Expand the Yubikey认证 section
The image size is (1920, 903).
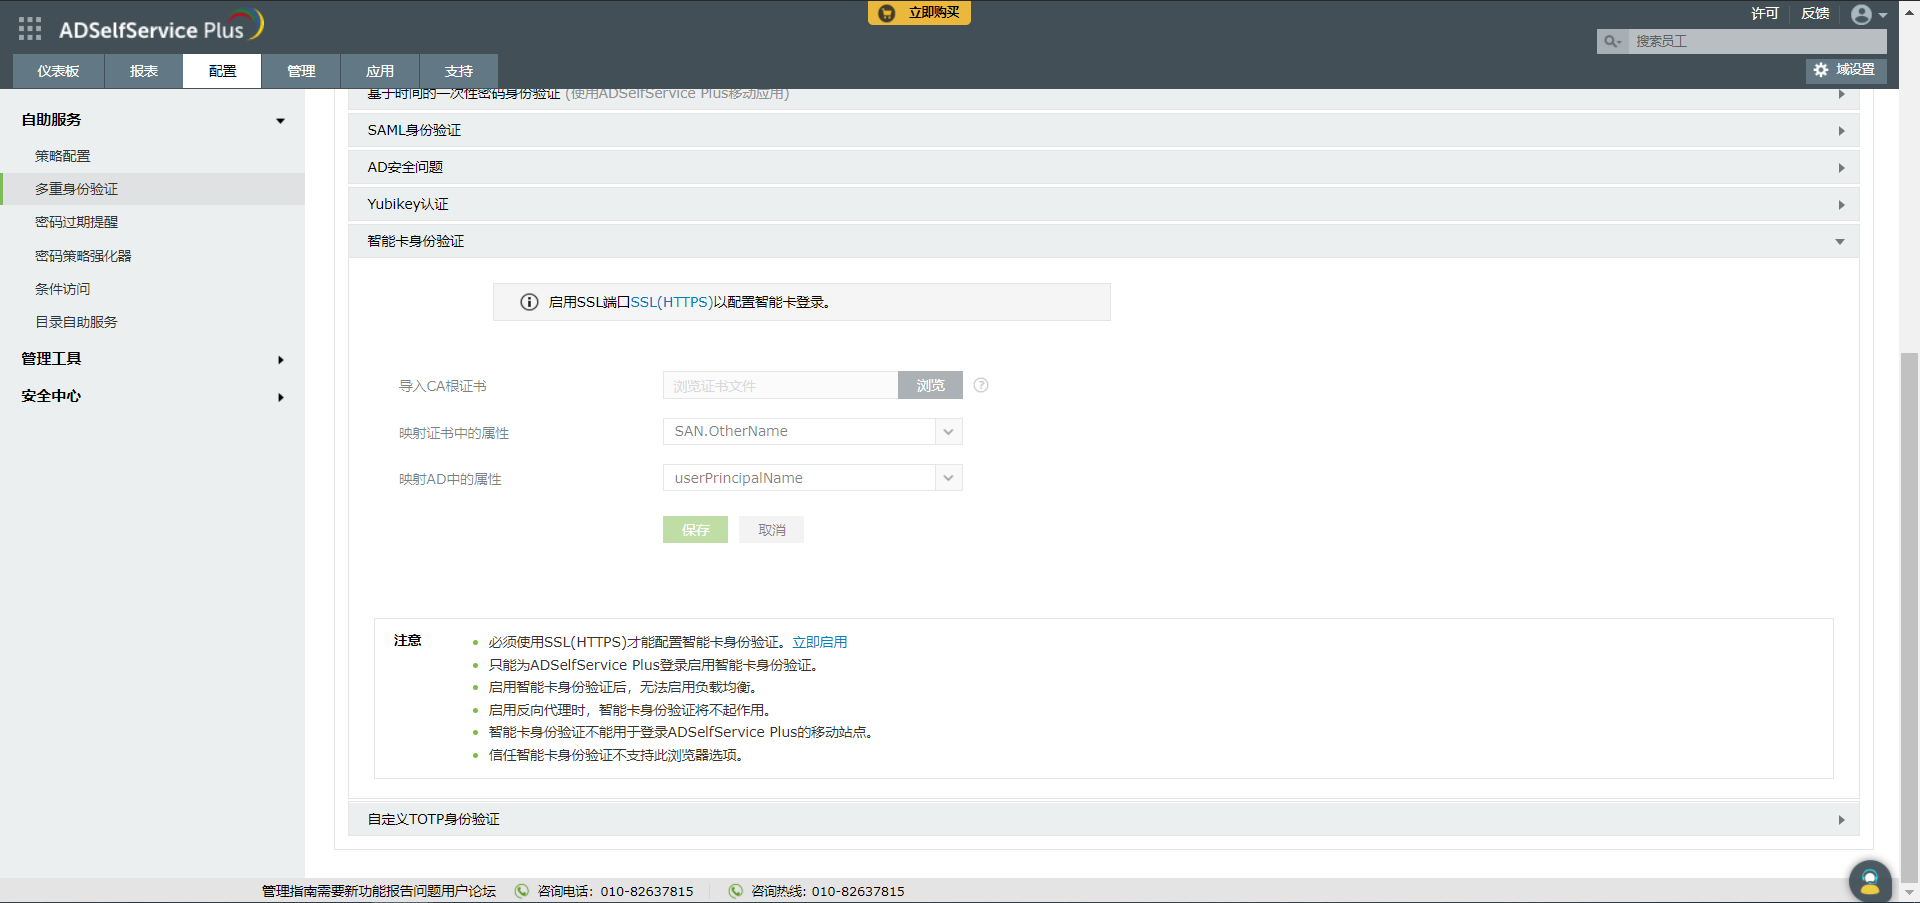(x=1840, y=204)
